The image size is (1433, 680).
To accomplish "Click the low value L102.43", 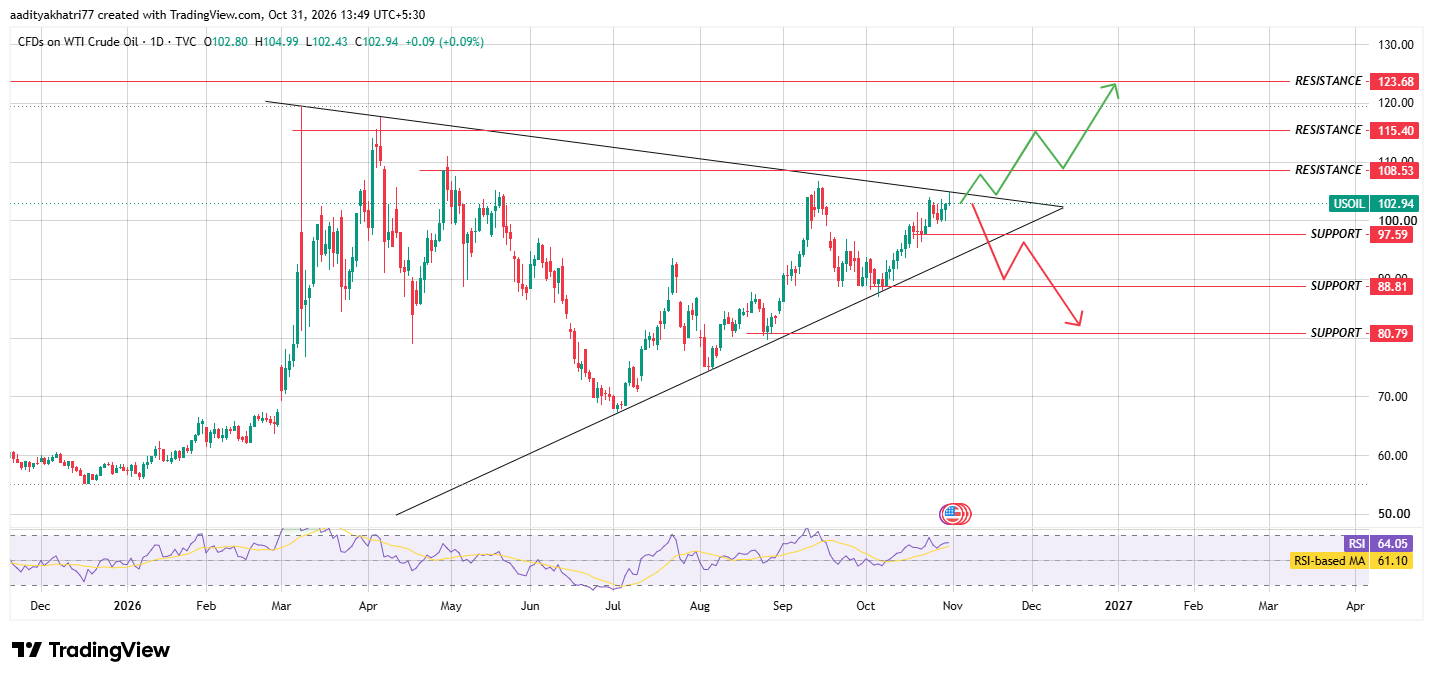I will point(328,42).
